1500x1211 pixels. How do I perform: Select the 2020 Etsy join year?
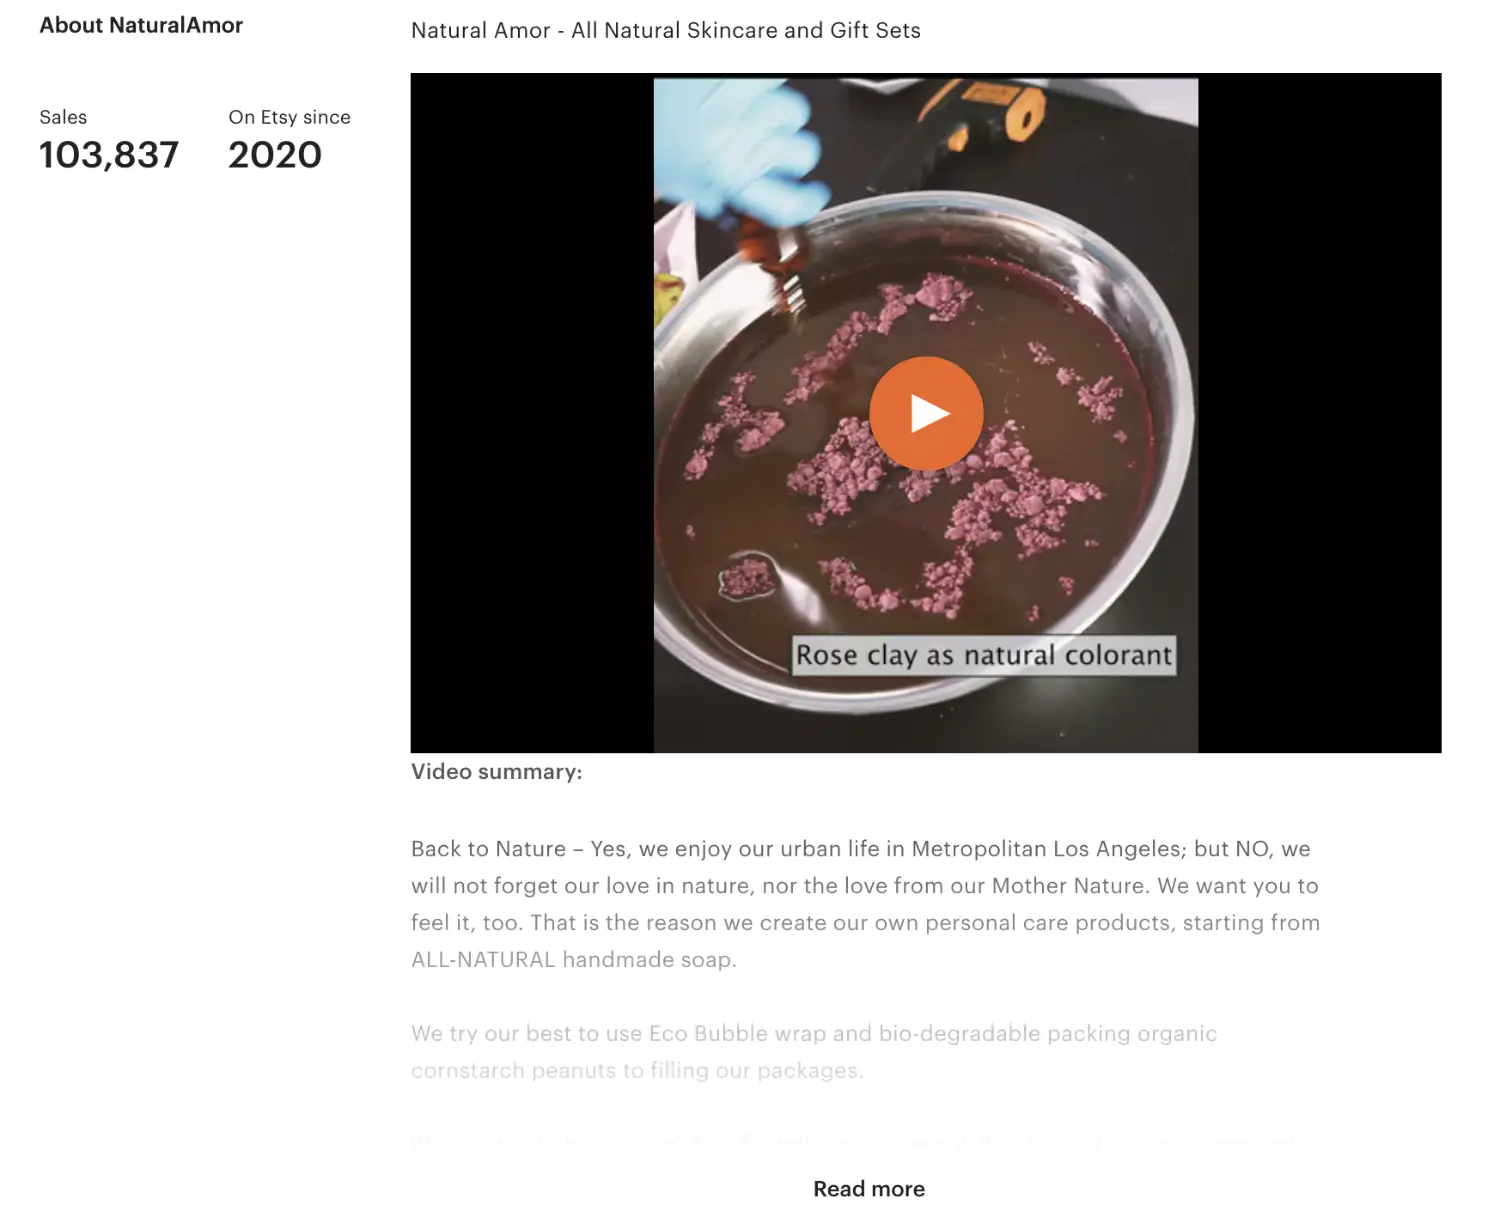275,155
